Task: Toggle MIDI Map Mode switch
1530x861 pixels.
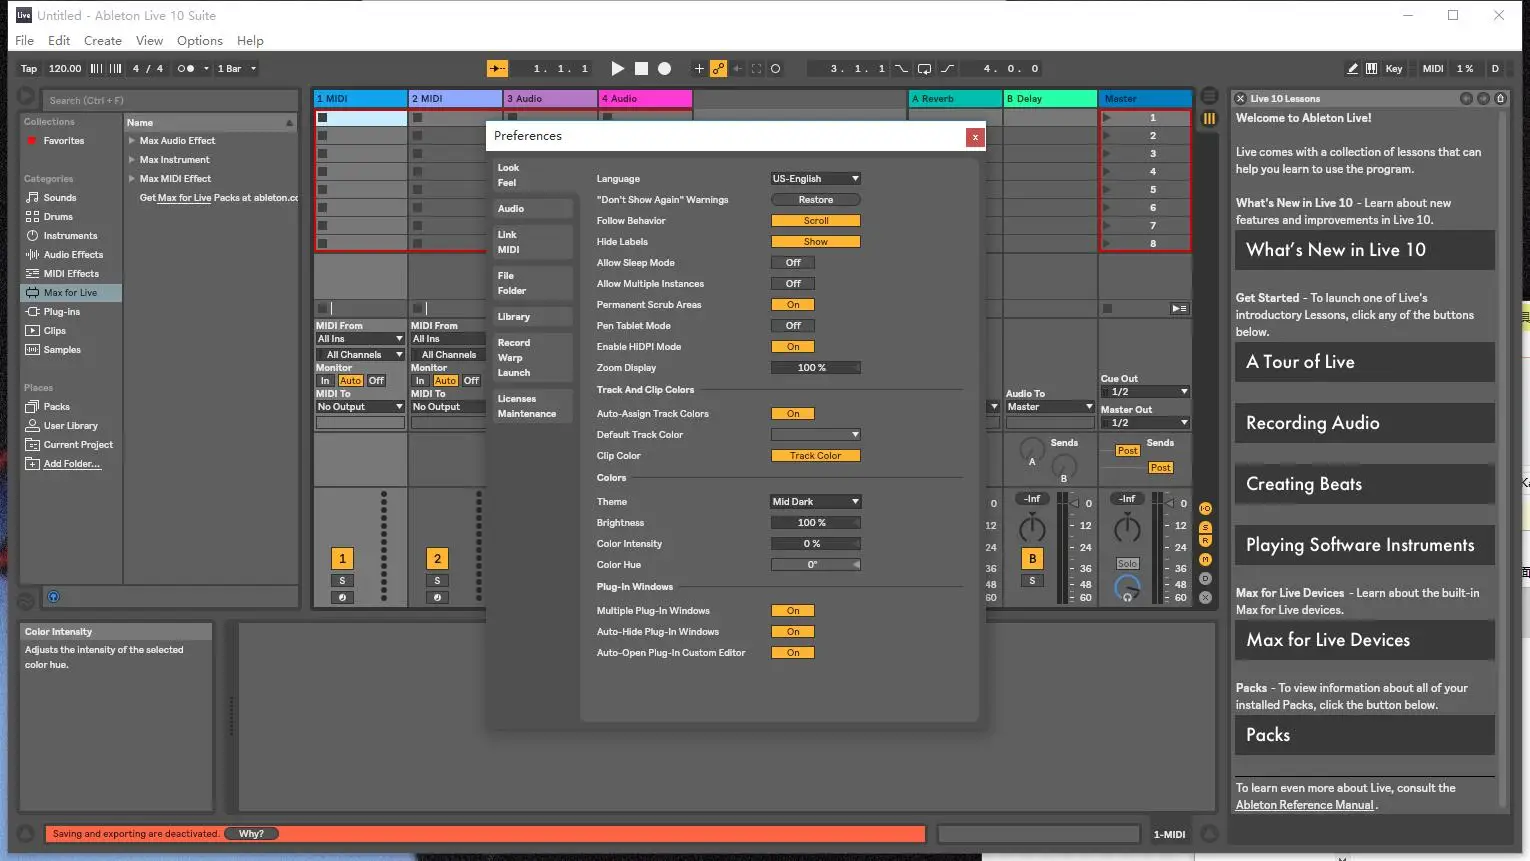Action: [1433, 68]
